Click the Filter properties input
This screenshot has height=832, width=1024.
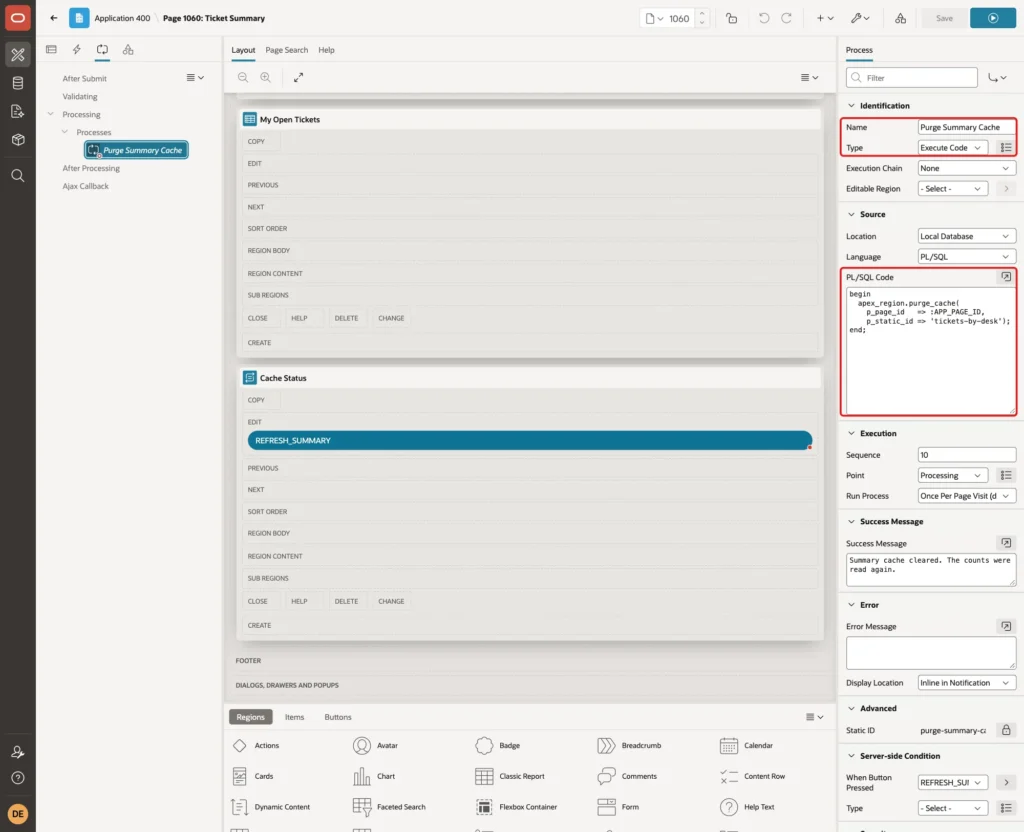pos(912,78)
